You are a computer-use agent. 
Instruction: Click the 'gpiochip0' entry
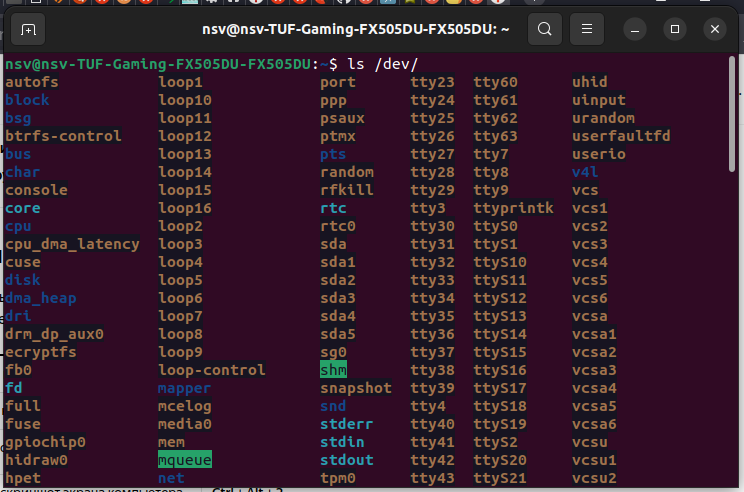(x=45, y=442)
